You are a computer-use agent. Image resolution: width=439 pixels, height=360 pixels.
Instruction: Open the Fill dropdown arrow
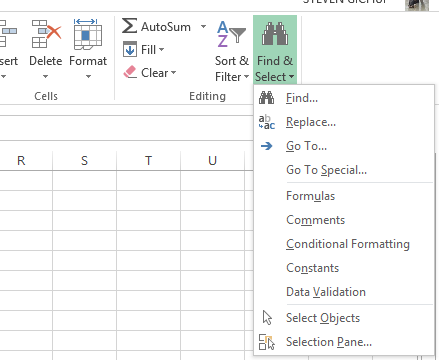coord(162,50)
